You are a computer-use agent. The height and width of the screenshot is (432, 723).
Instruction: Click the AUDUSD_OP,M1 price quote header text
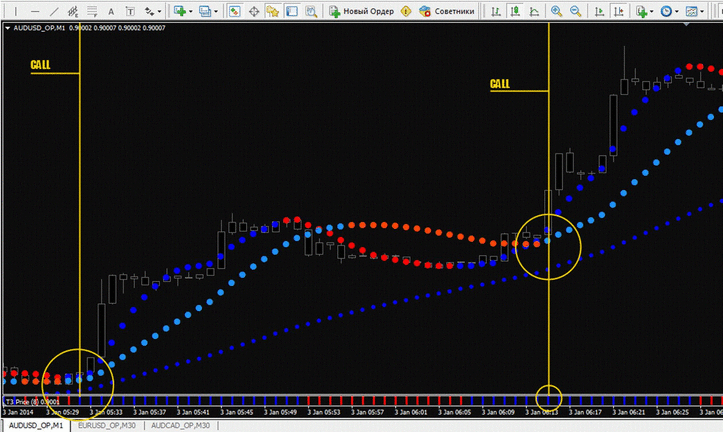point(89,28)
